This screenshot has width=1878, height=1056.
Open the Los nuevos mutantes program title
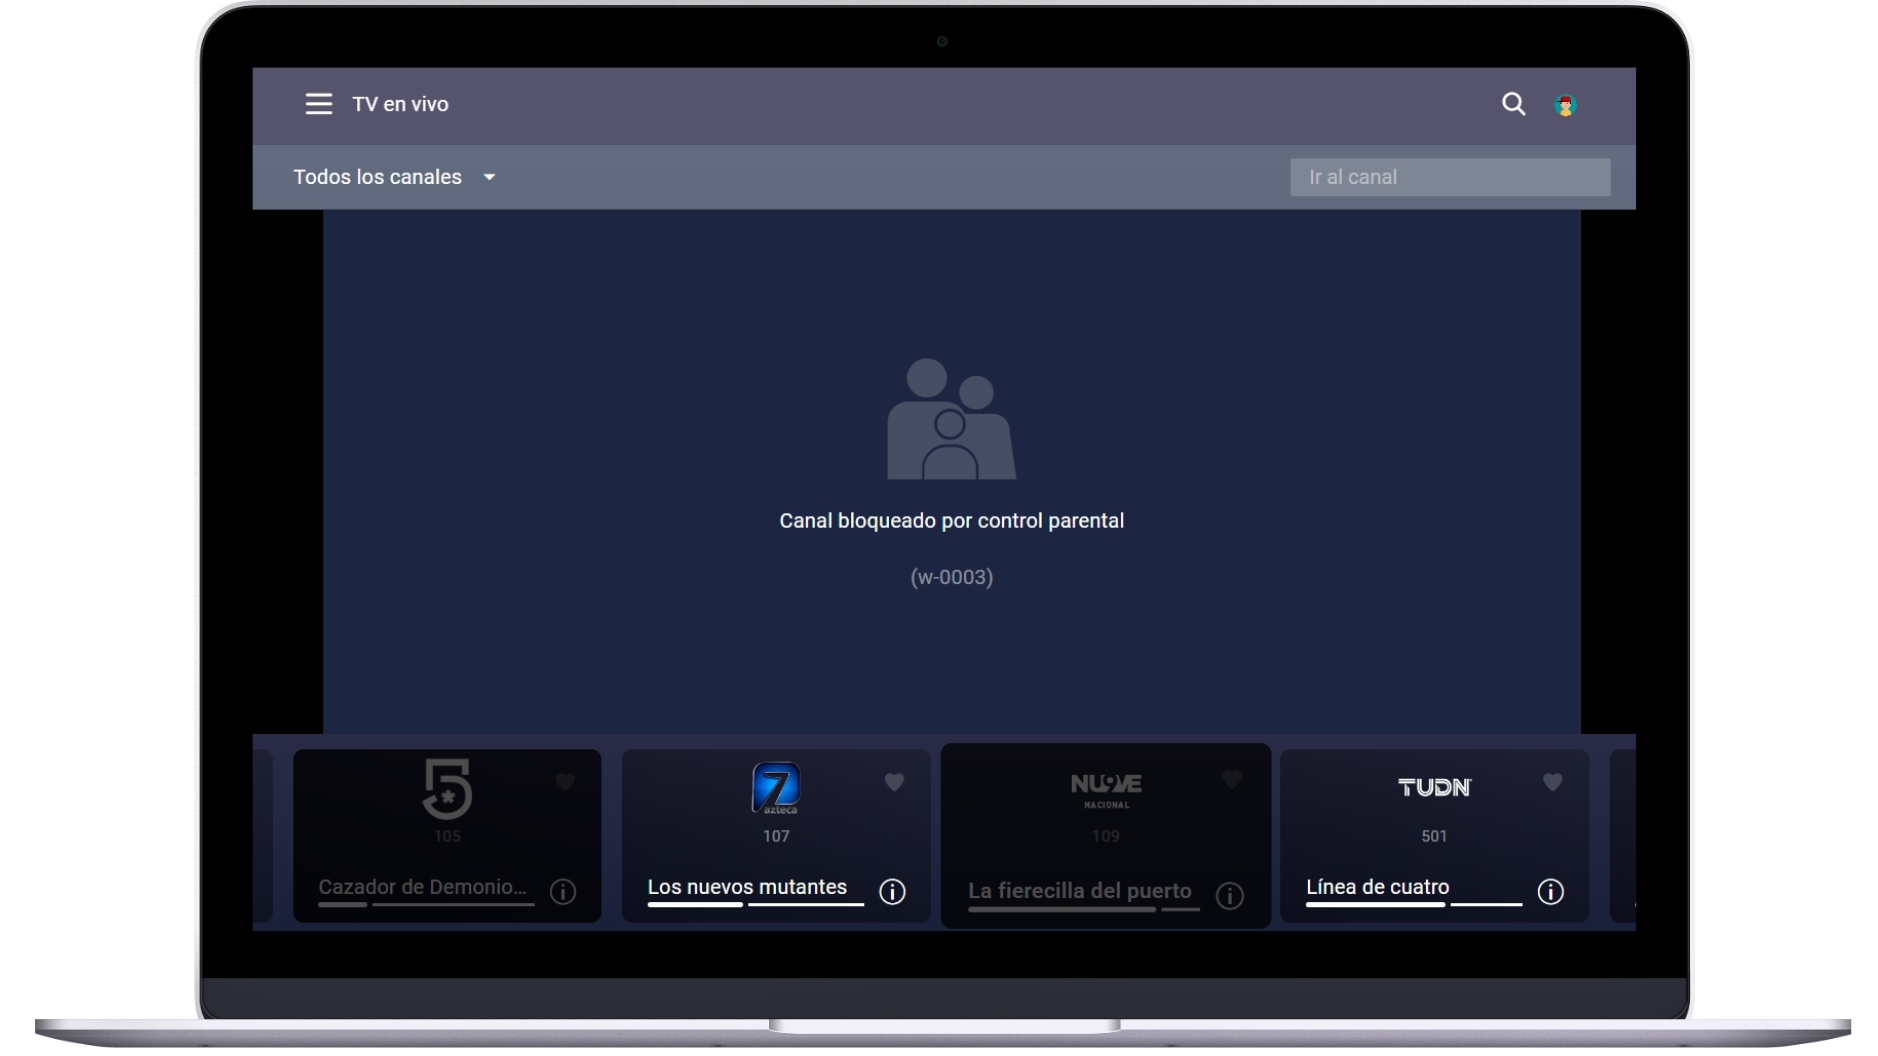[747, 887]
